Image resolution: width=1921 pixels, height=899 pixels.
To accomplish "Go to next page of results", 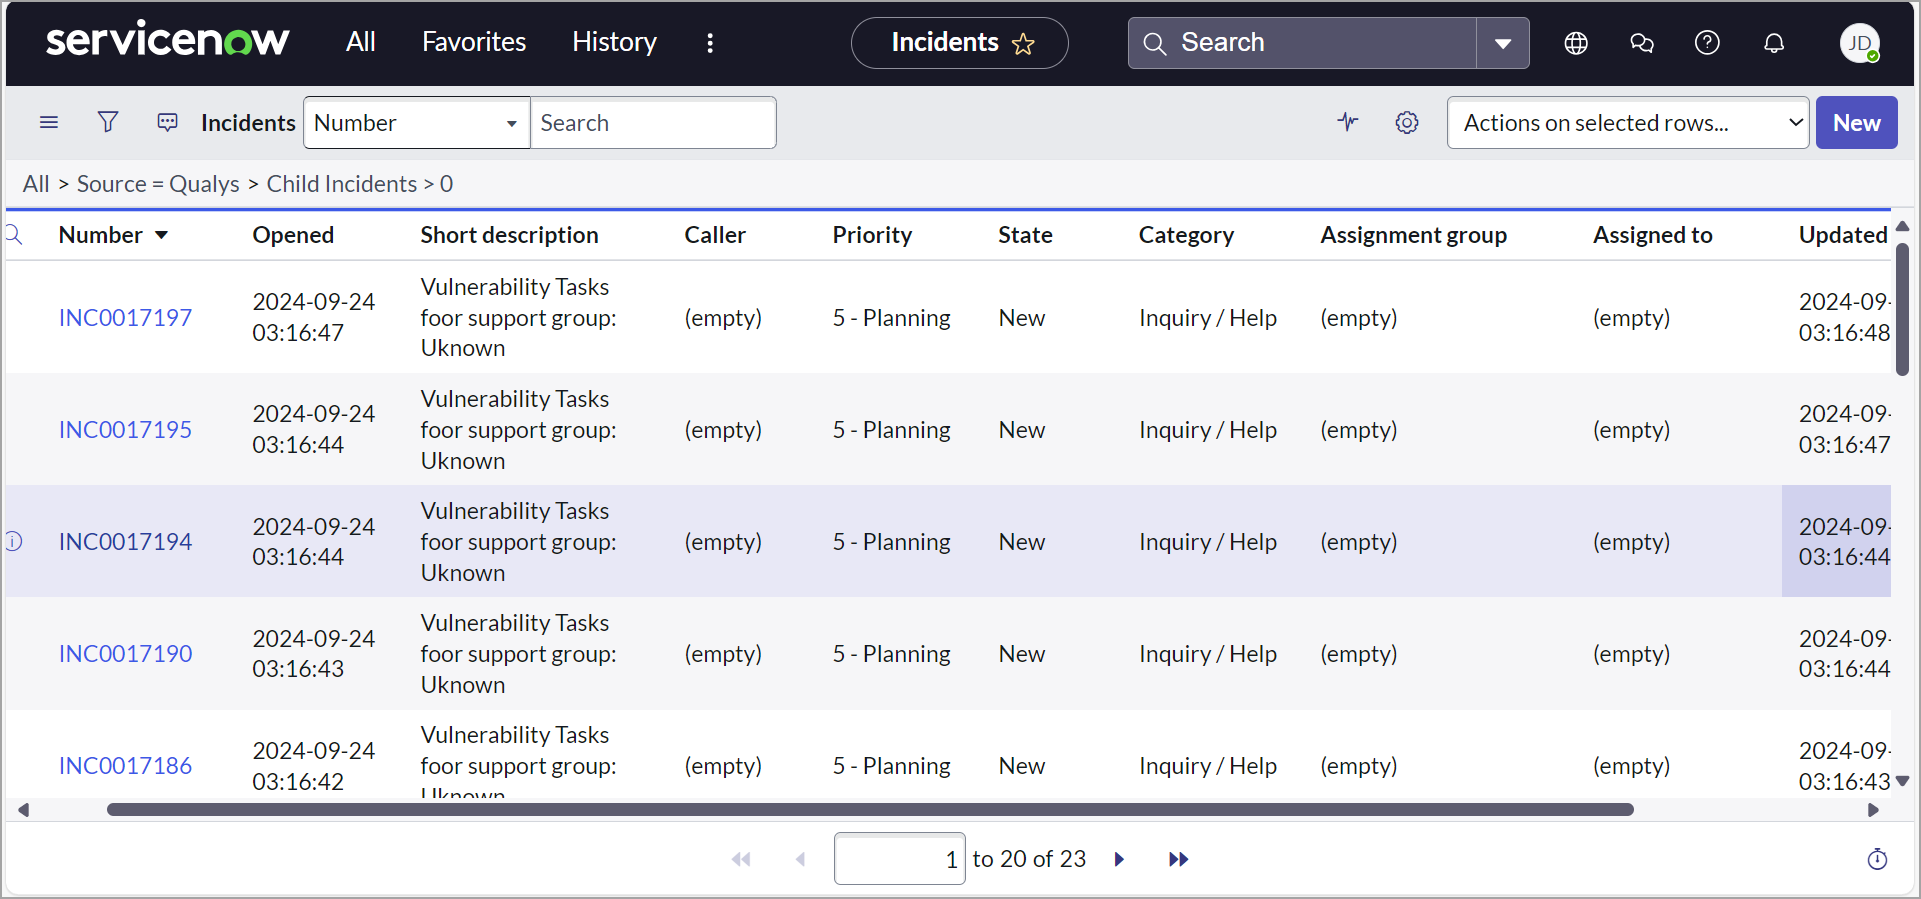I will coord(1119,859).
